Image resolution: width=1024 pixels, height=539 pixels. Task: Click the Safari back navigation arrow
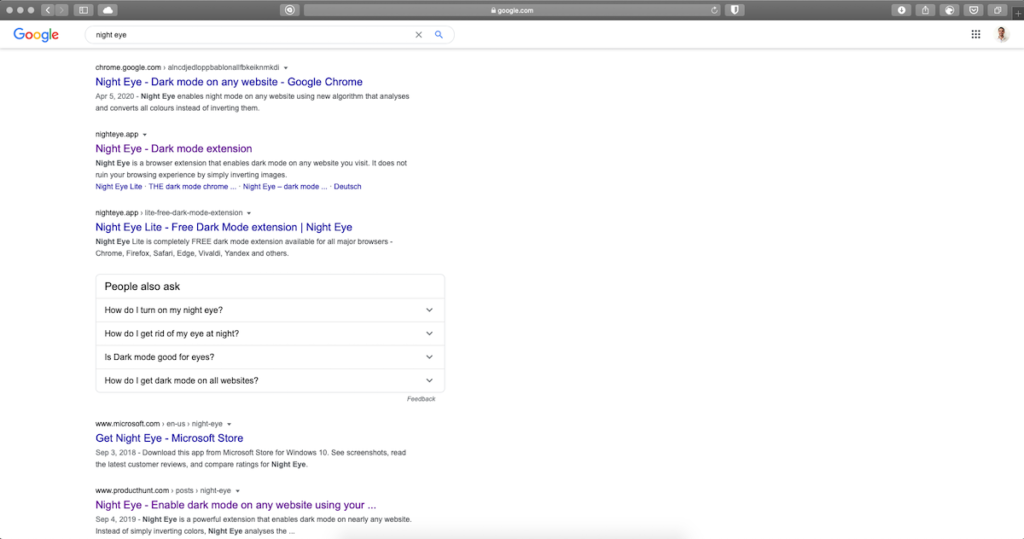click(x=47, y=10)
